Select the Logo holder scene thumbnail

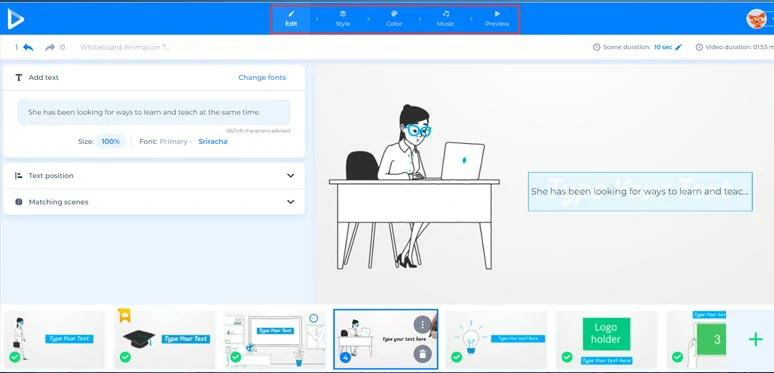coord(606,339)
